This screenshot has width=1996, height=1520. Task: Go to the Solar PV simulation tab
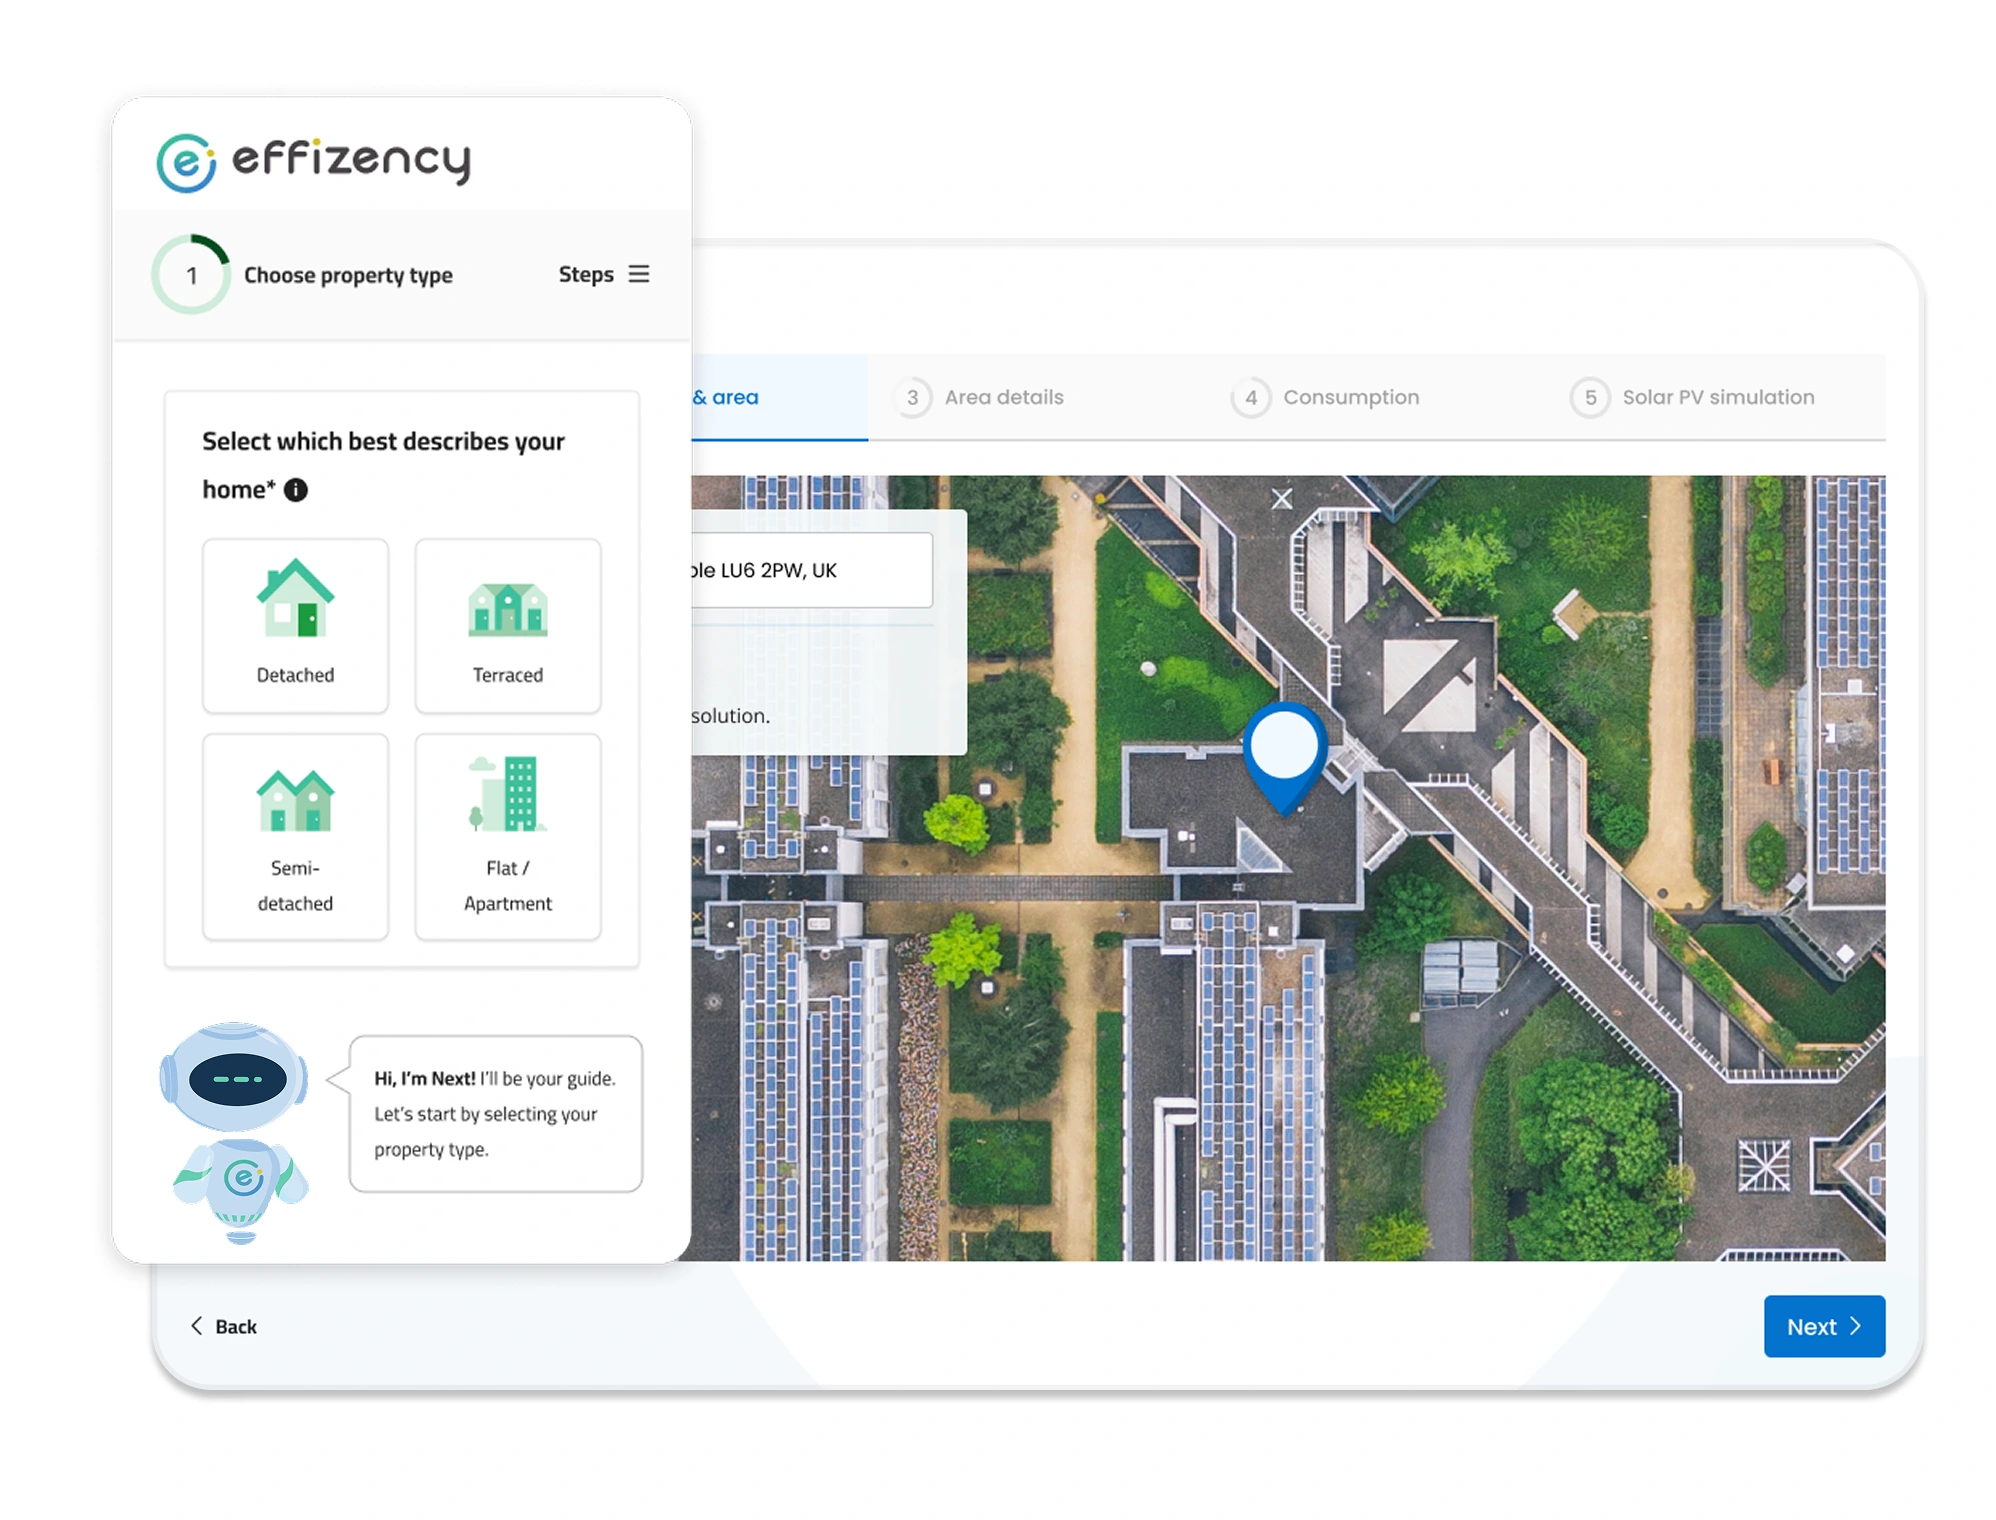1717,398
